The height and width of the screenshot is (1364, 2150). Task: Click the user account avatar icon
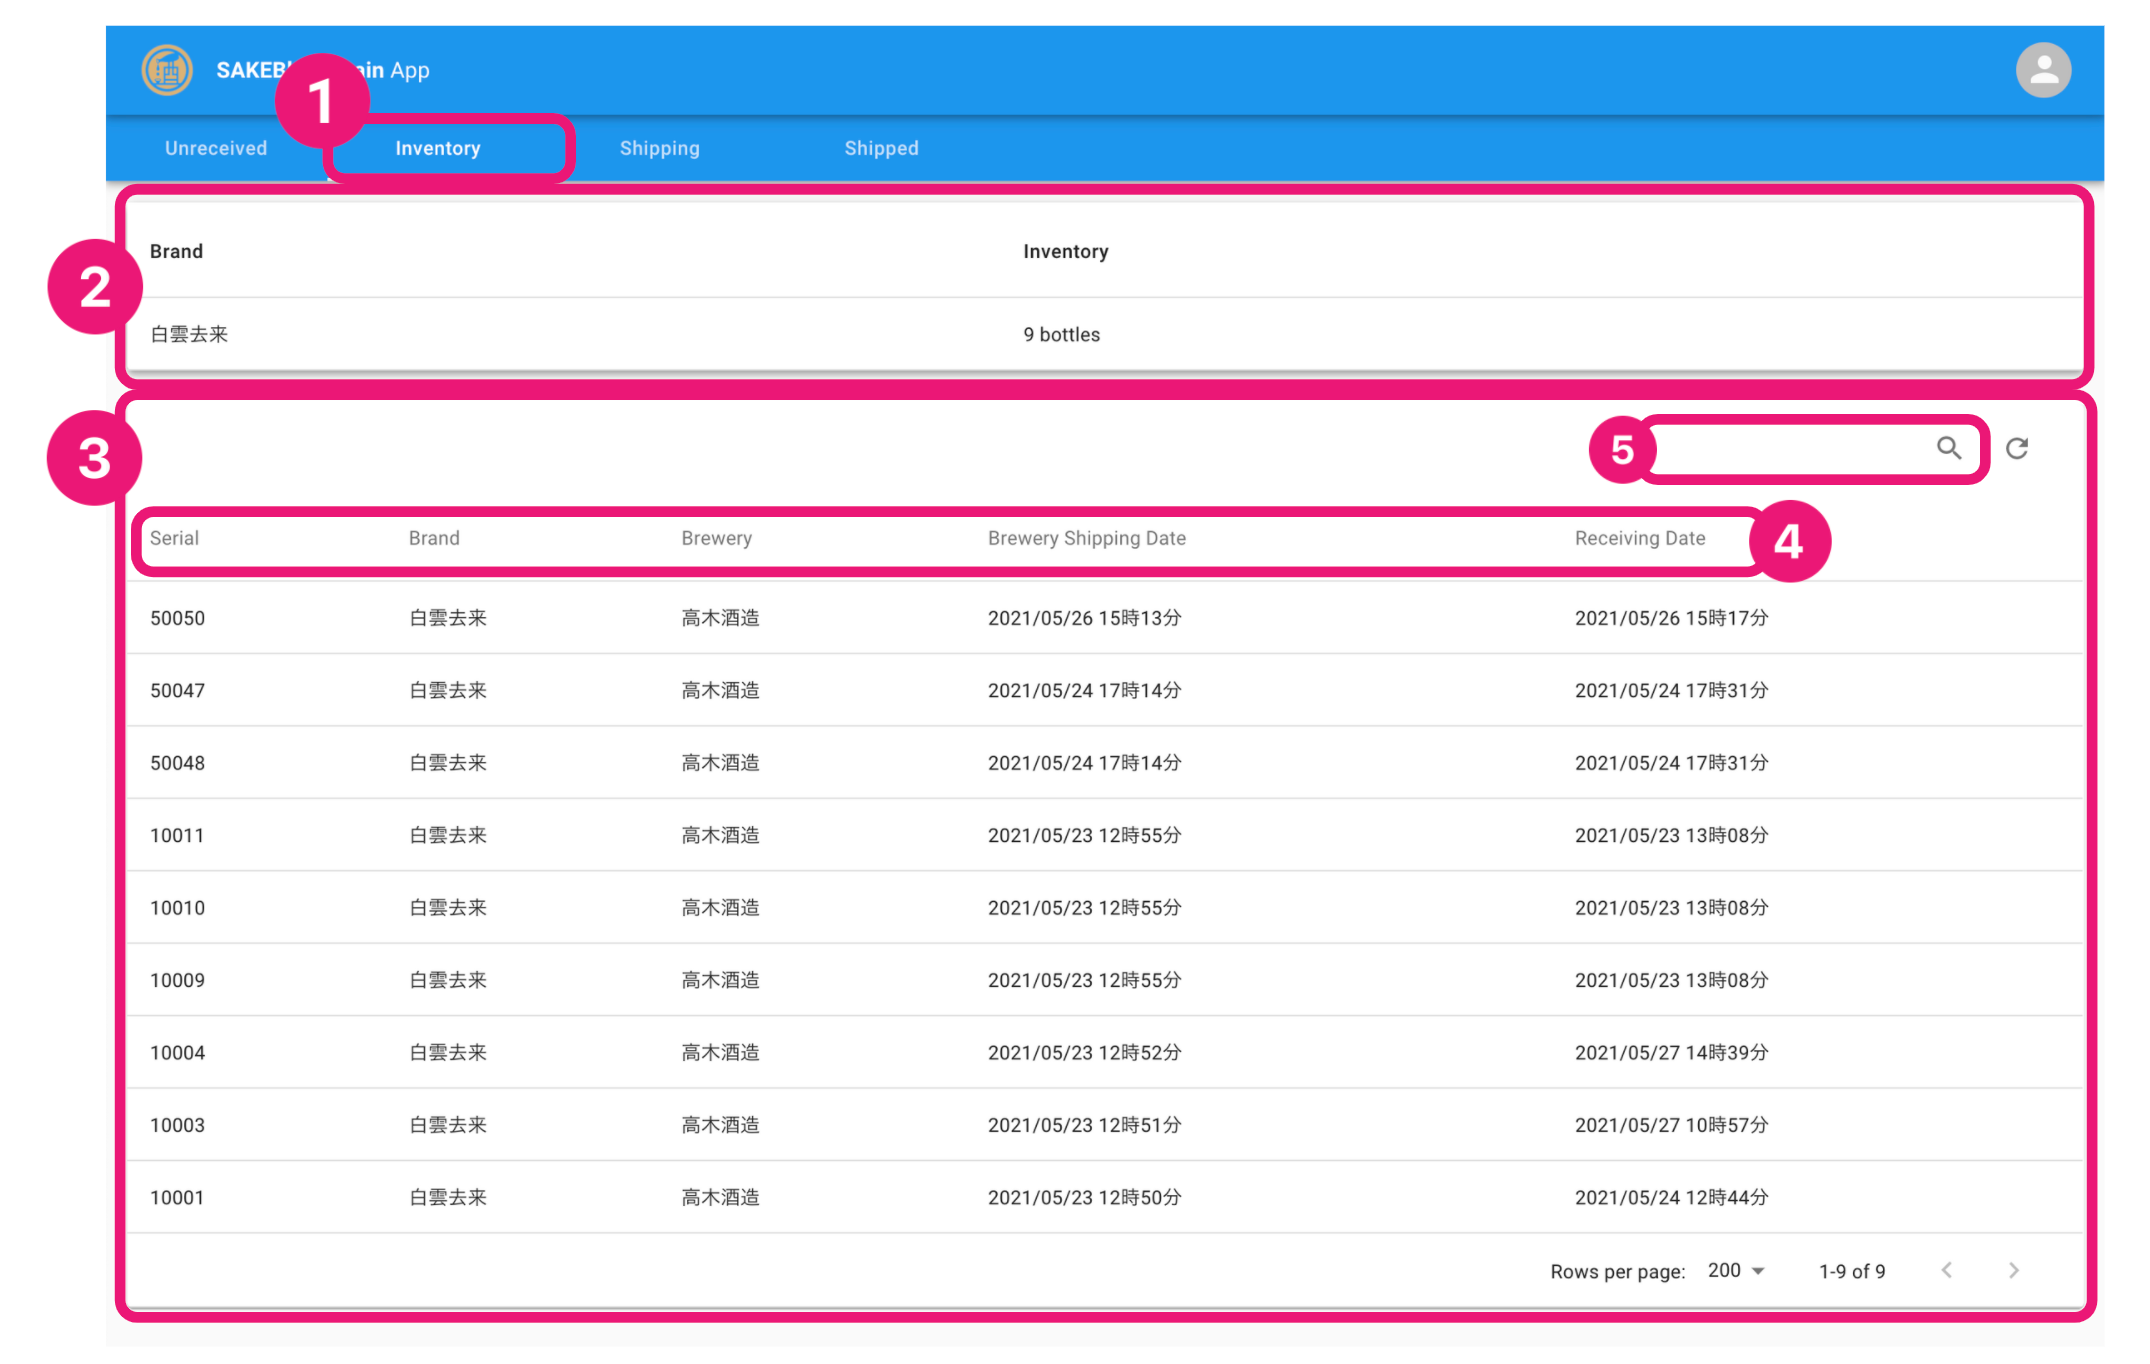pos(2043,70)
